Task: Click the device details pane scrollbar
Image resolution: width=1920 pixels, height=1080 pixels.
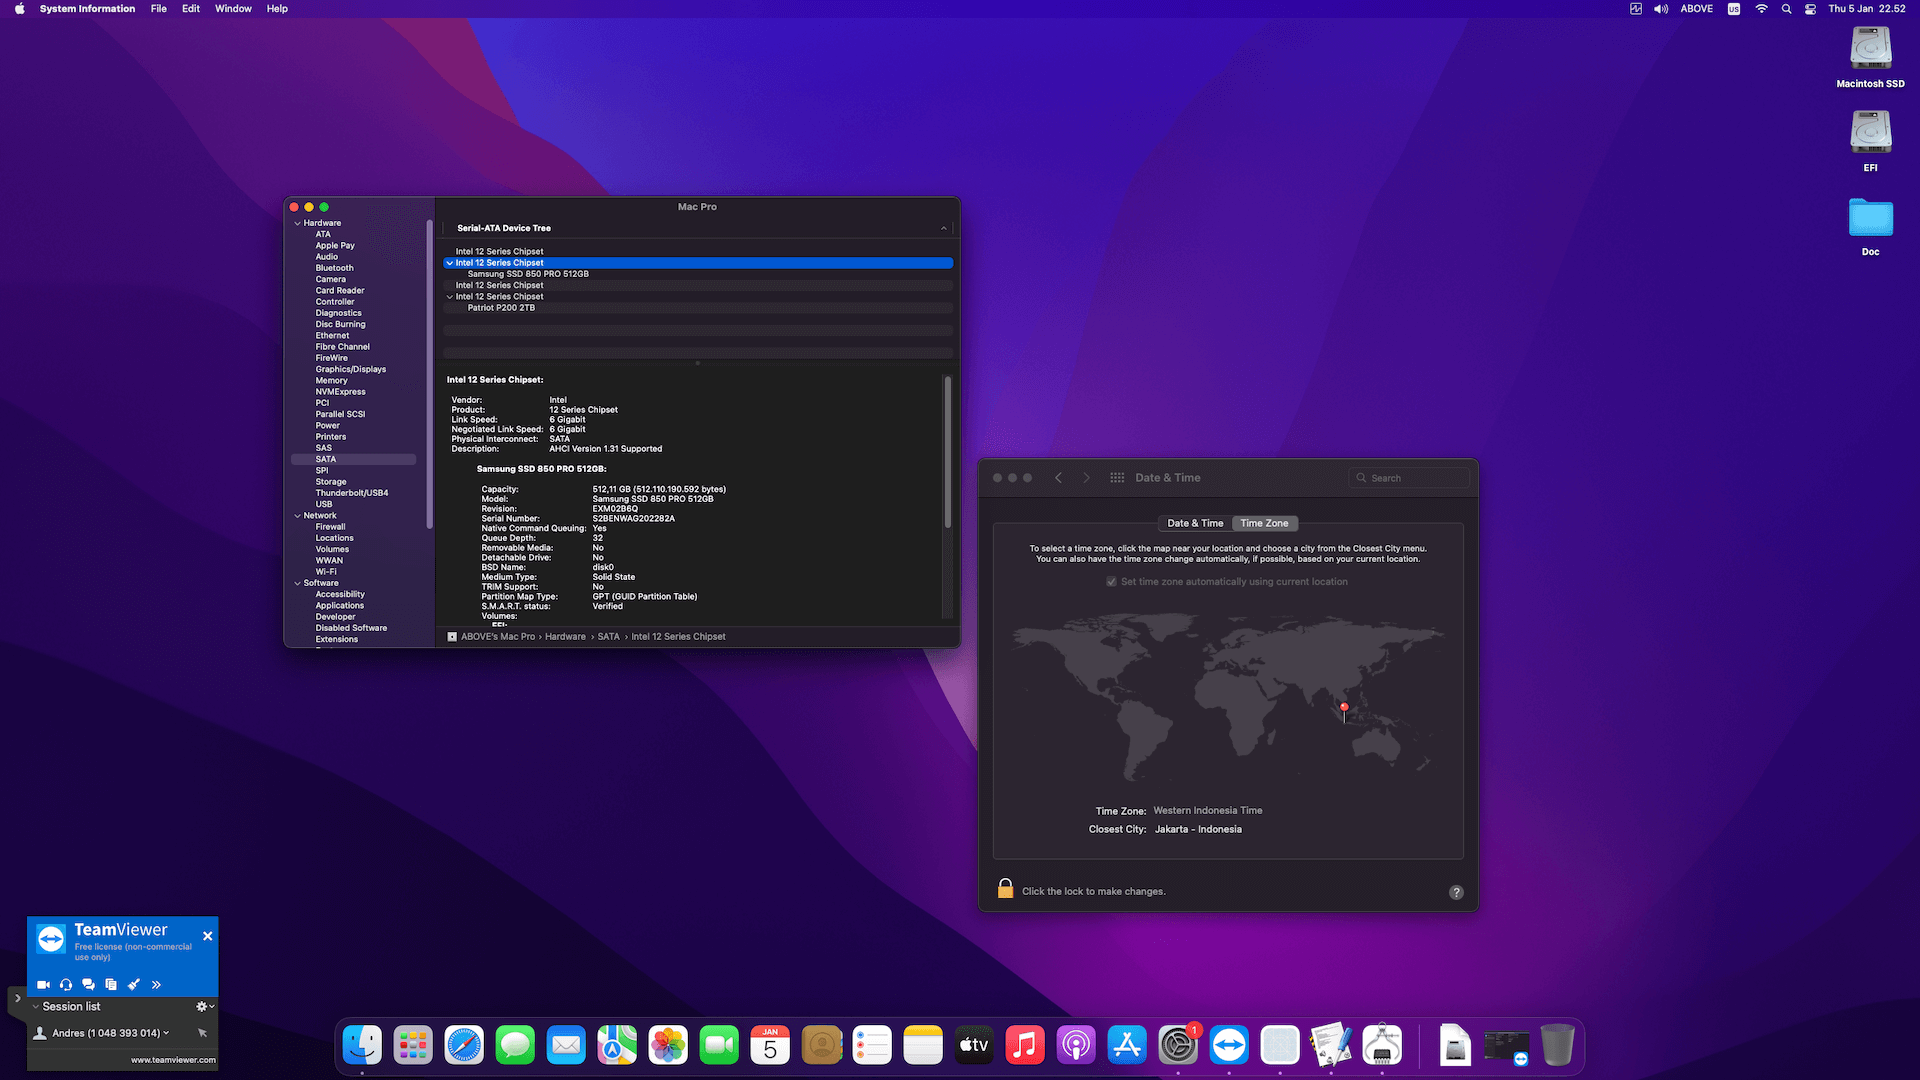Action: pos(947,451)
